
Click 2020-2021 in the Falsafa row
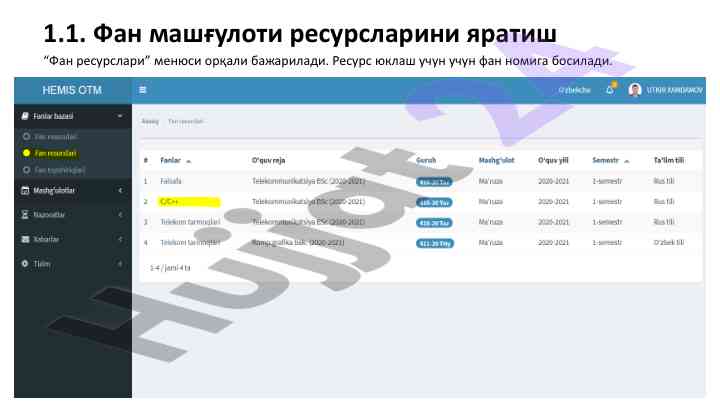click(553, 181)
